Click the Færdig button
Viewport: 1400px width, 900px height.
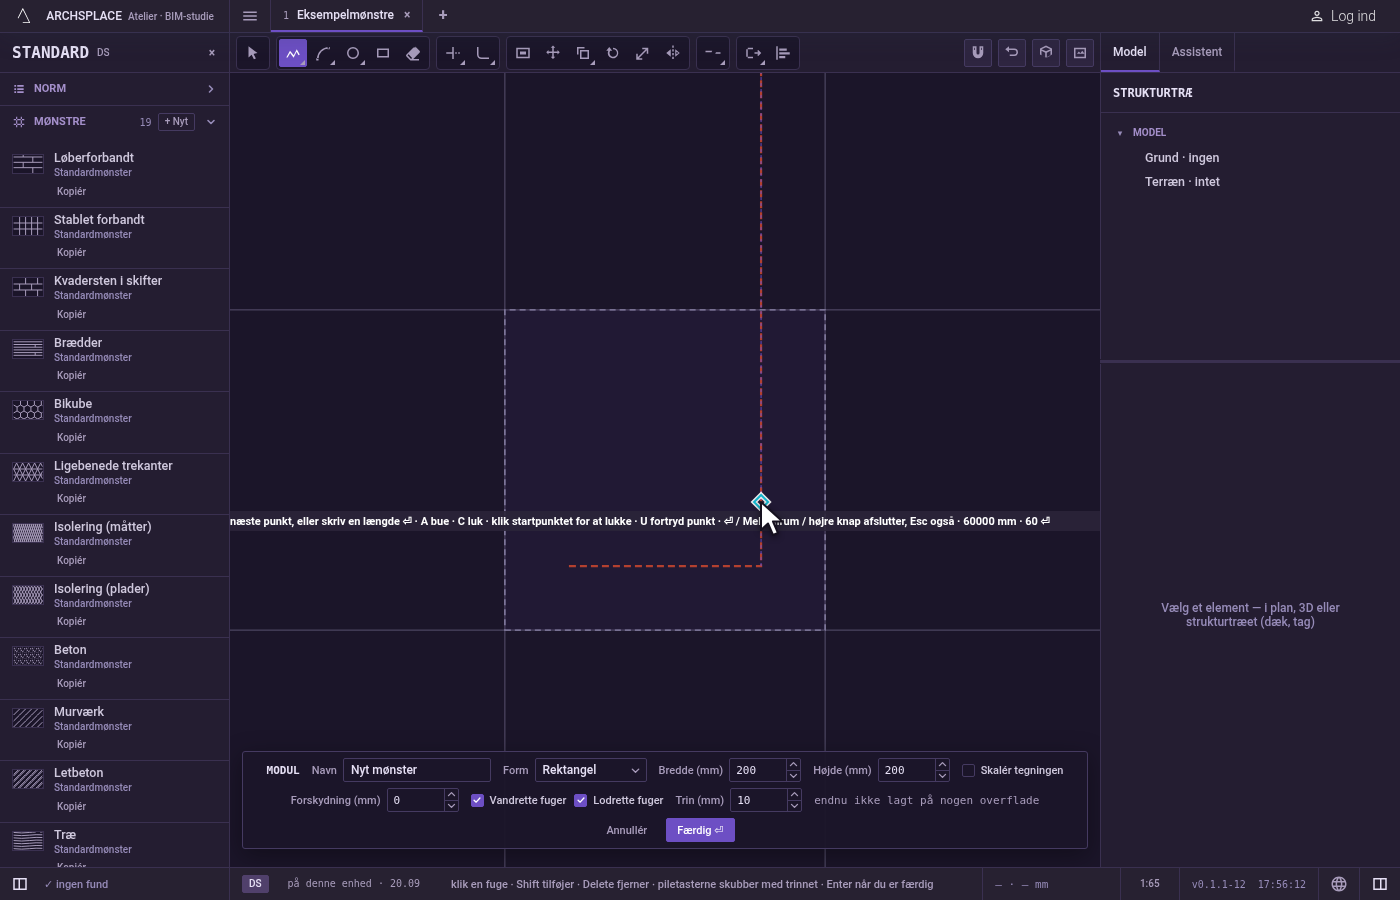coord(700,830)
